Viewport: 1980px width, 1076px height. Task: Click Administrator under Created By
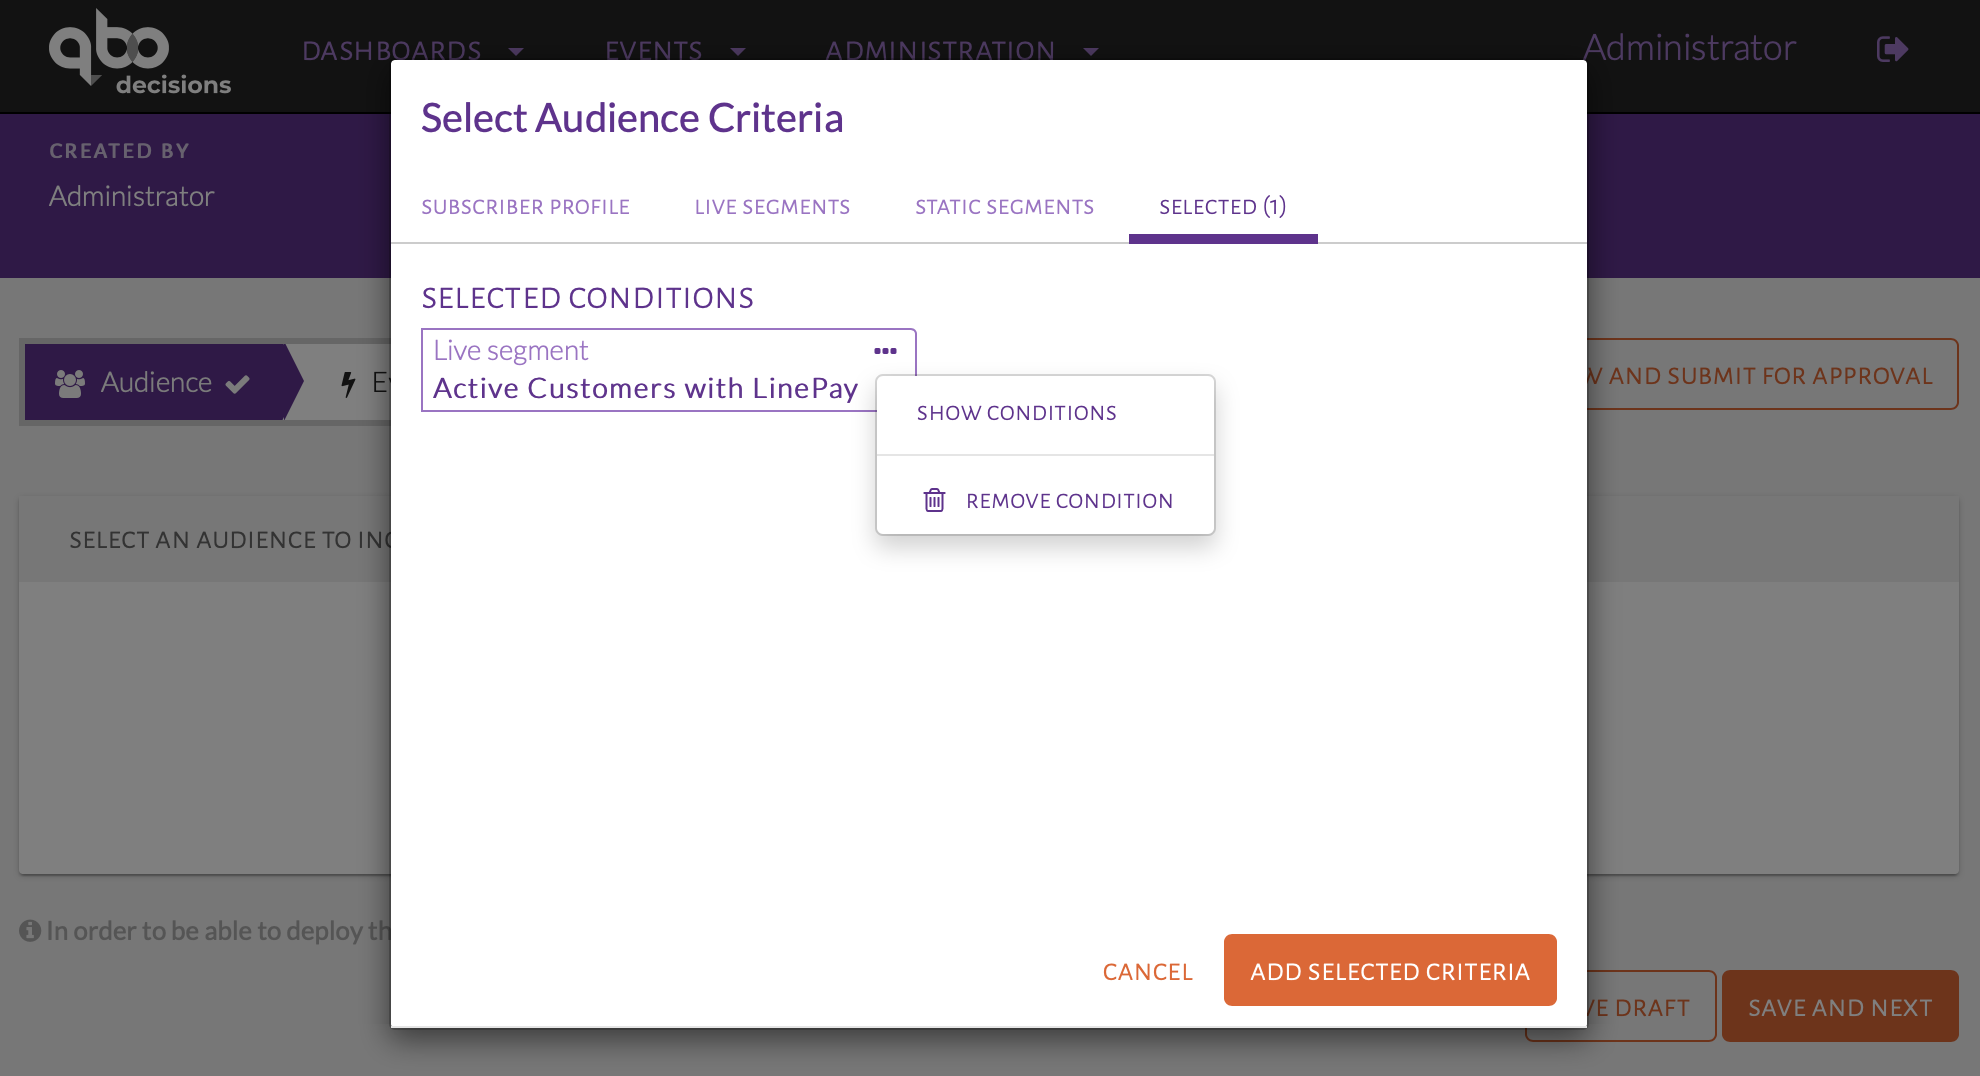pyautogui.click(x=132, y=196)
